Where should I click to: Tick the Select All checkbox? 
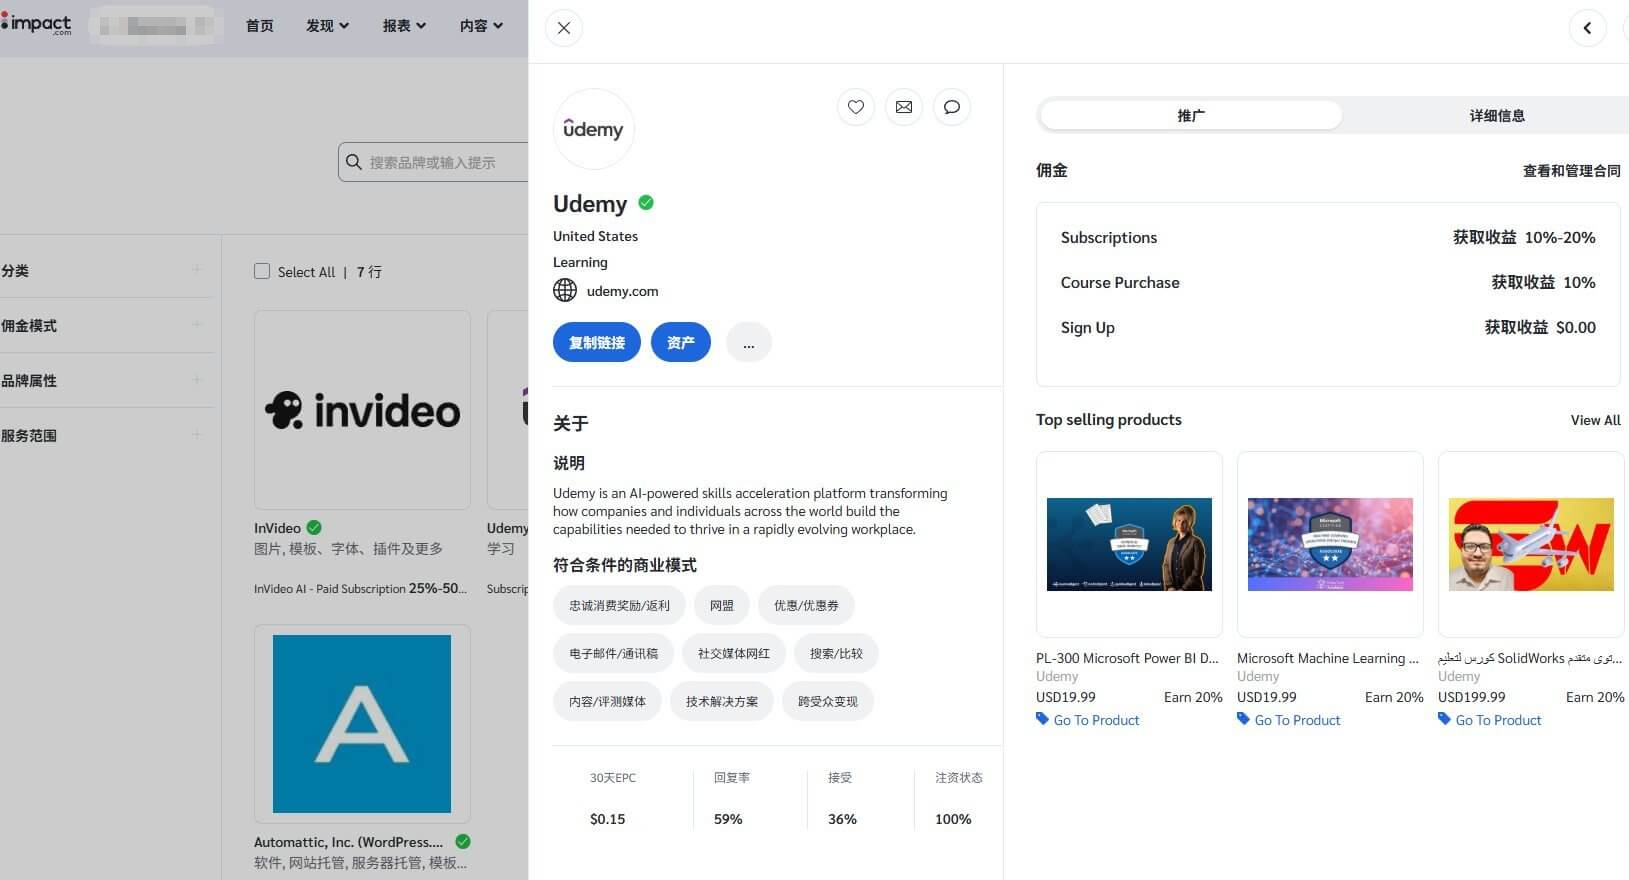point(262,271)
